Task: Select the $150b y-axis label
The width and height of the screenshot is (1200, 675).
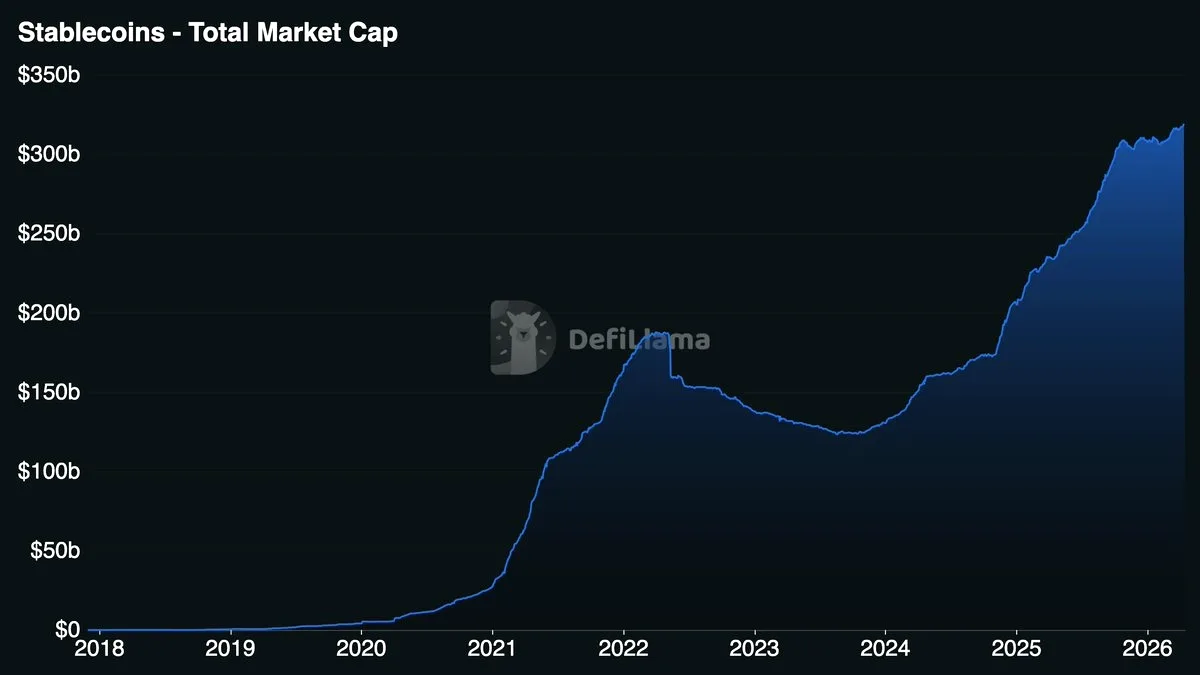Action: point(49,392)
